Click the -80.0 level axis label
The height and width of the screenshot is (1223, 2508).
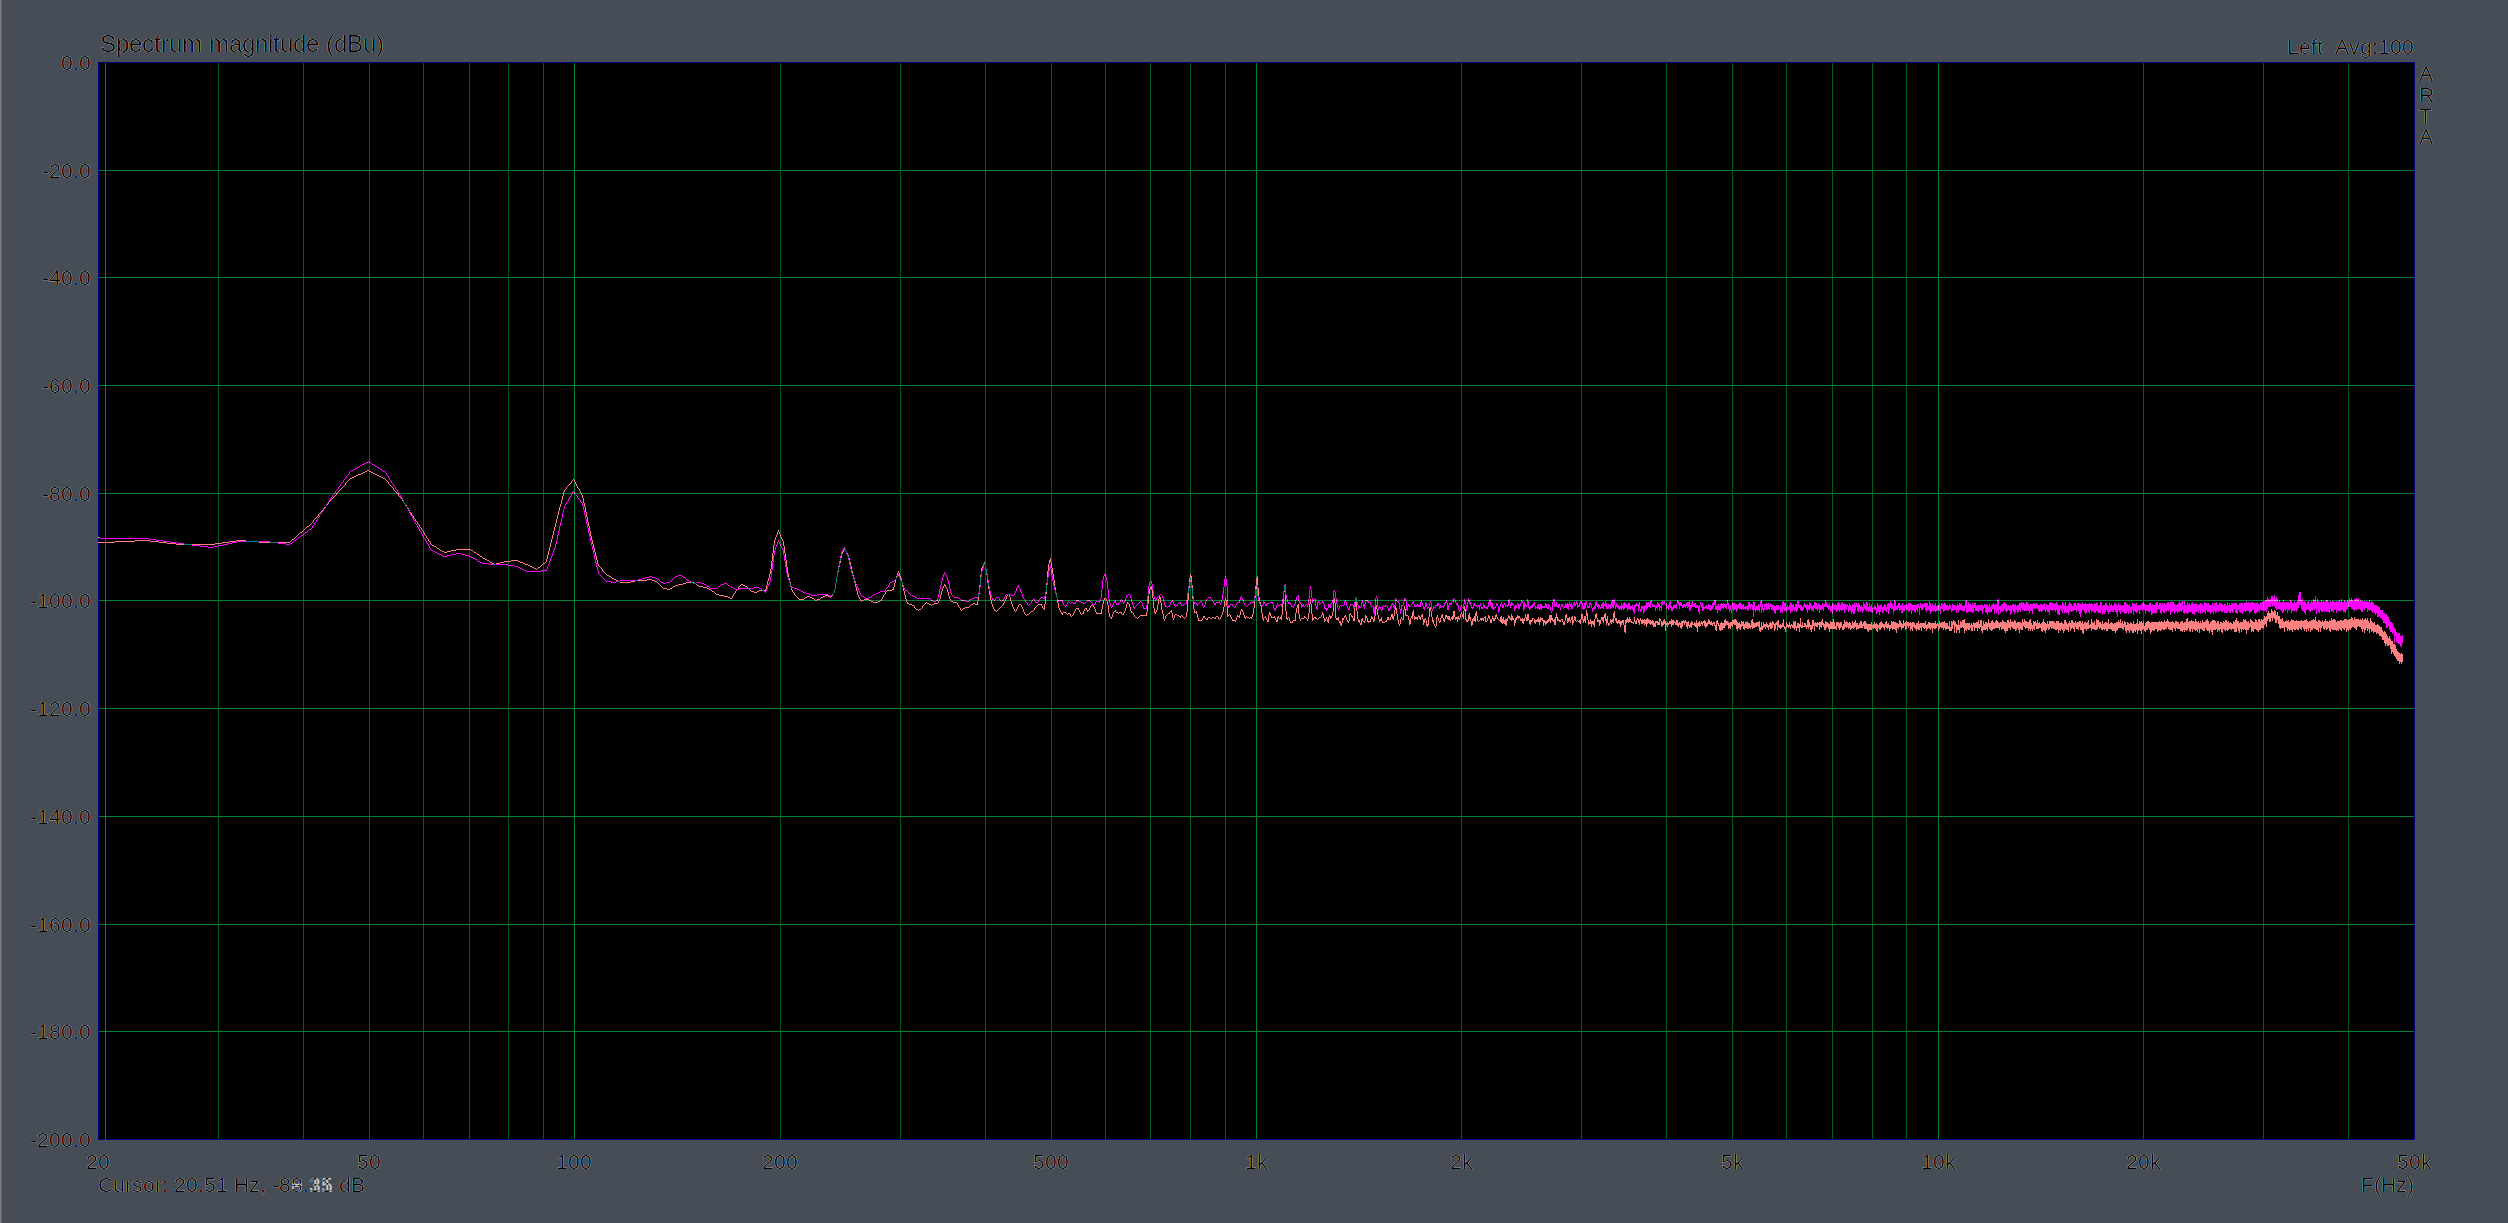click(66, 494)
